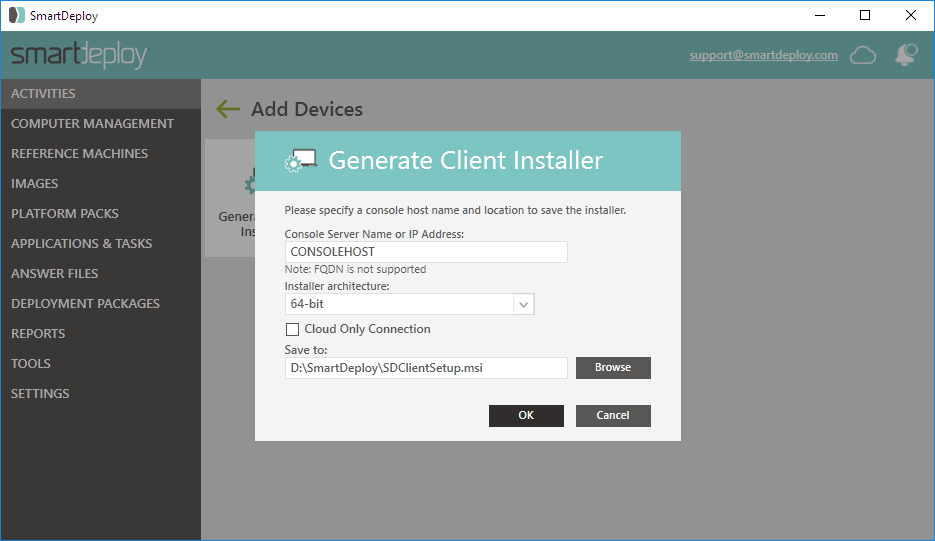Expand the Installer architecture dropdown arrow
Viewport: 935px width, 541px height.
tap(524, 304)
